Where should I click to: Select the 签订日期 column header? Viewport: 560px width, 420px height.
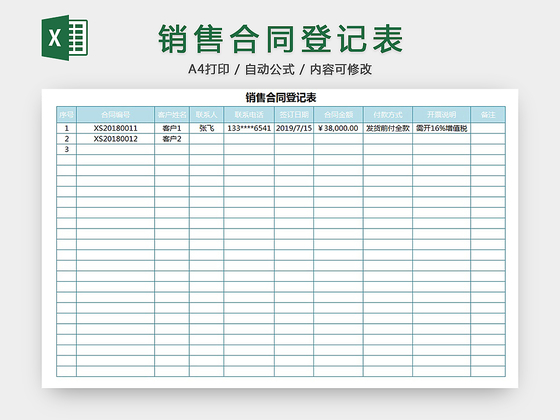[294, 115]
